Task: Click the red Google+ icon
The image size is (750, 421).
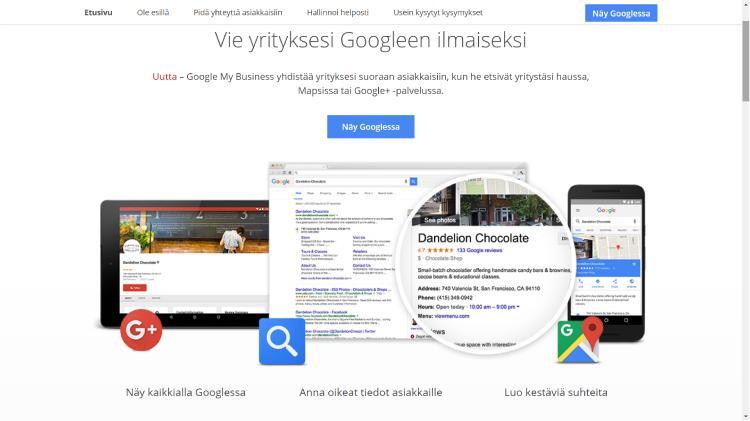Action: [x=141, y=330]
